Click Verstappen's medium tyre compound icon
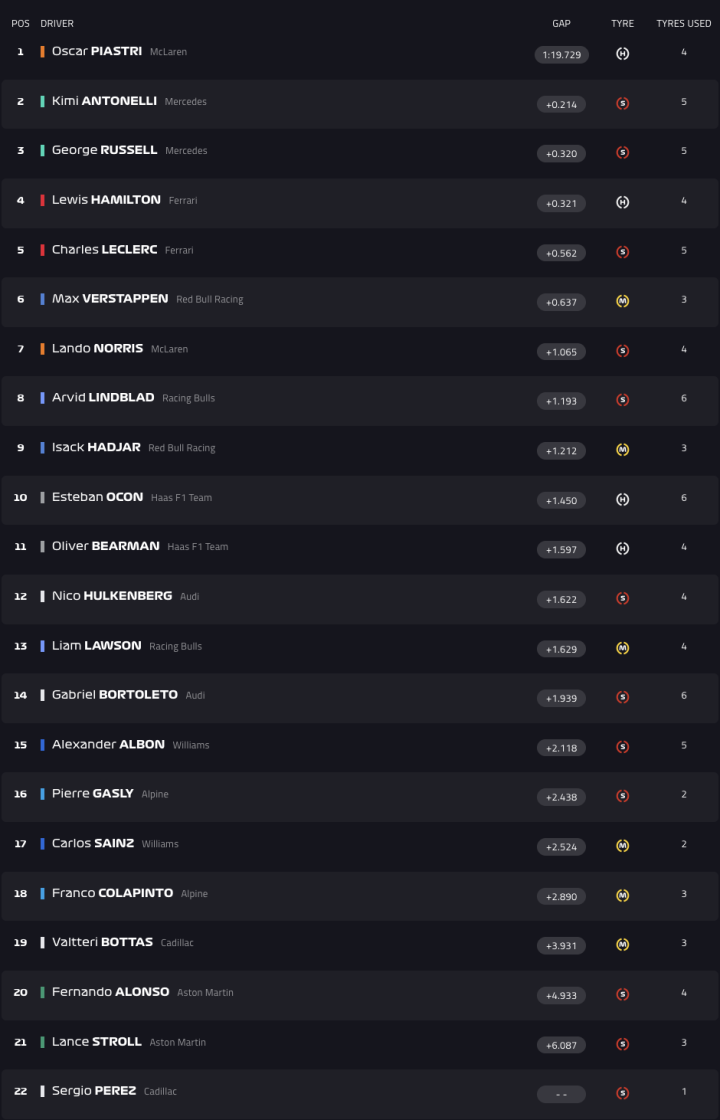Screen dimensions: 720x1120 (622, 301)
